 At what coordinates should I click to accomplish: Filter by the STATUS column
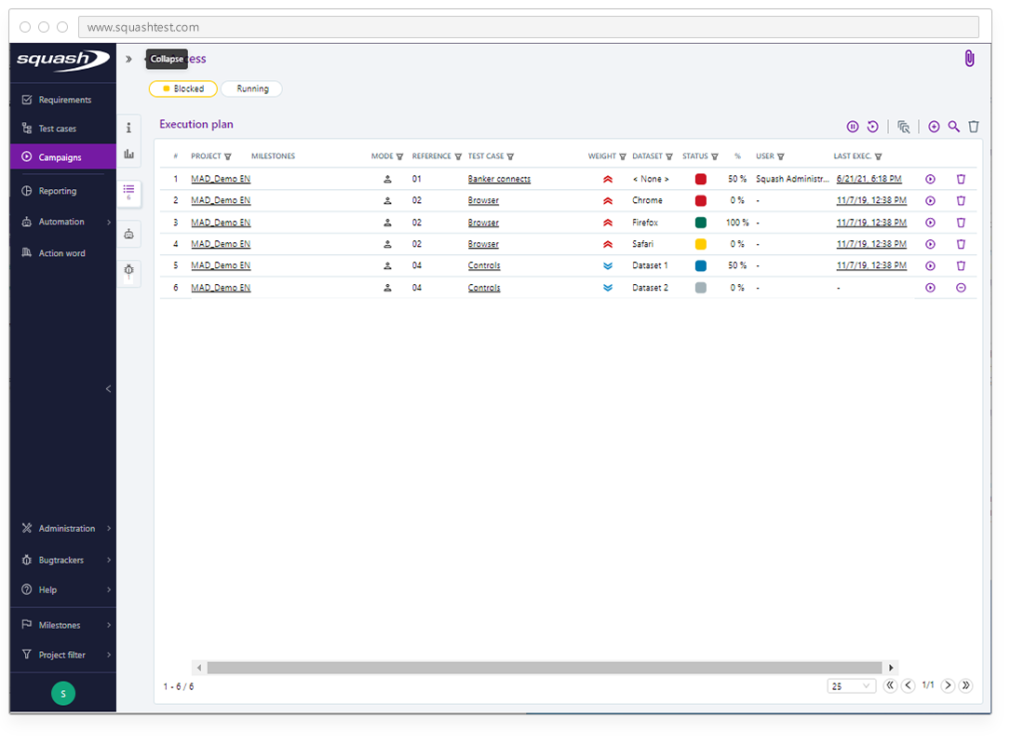714,157
